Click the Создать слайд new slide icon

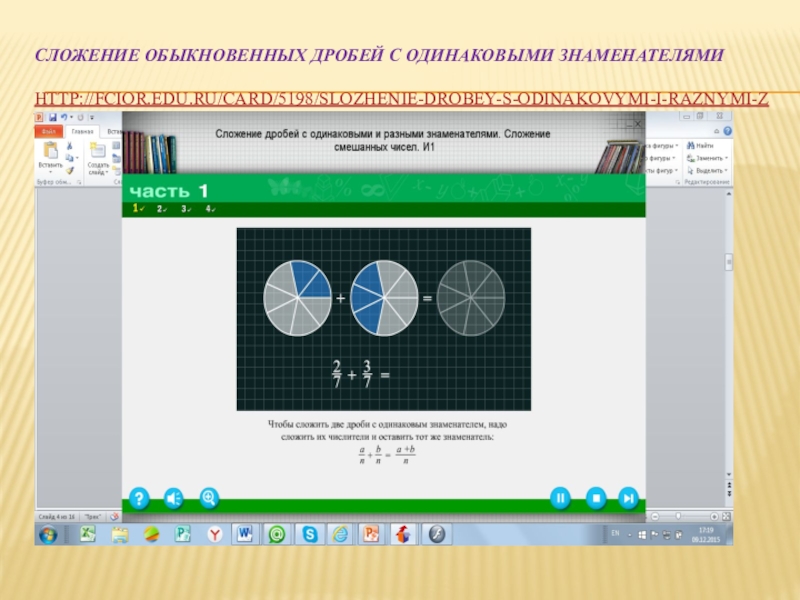tap(97, 151)
